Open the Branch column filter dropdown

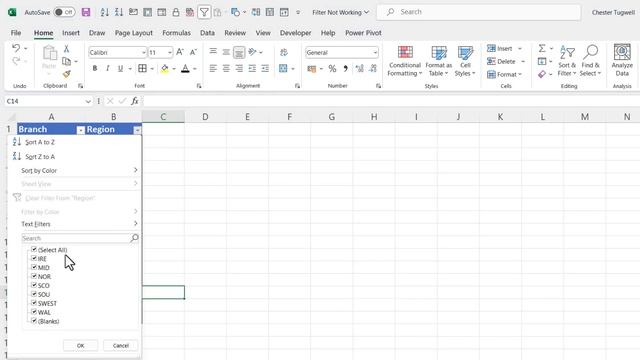click(x=80, y=130)
